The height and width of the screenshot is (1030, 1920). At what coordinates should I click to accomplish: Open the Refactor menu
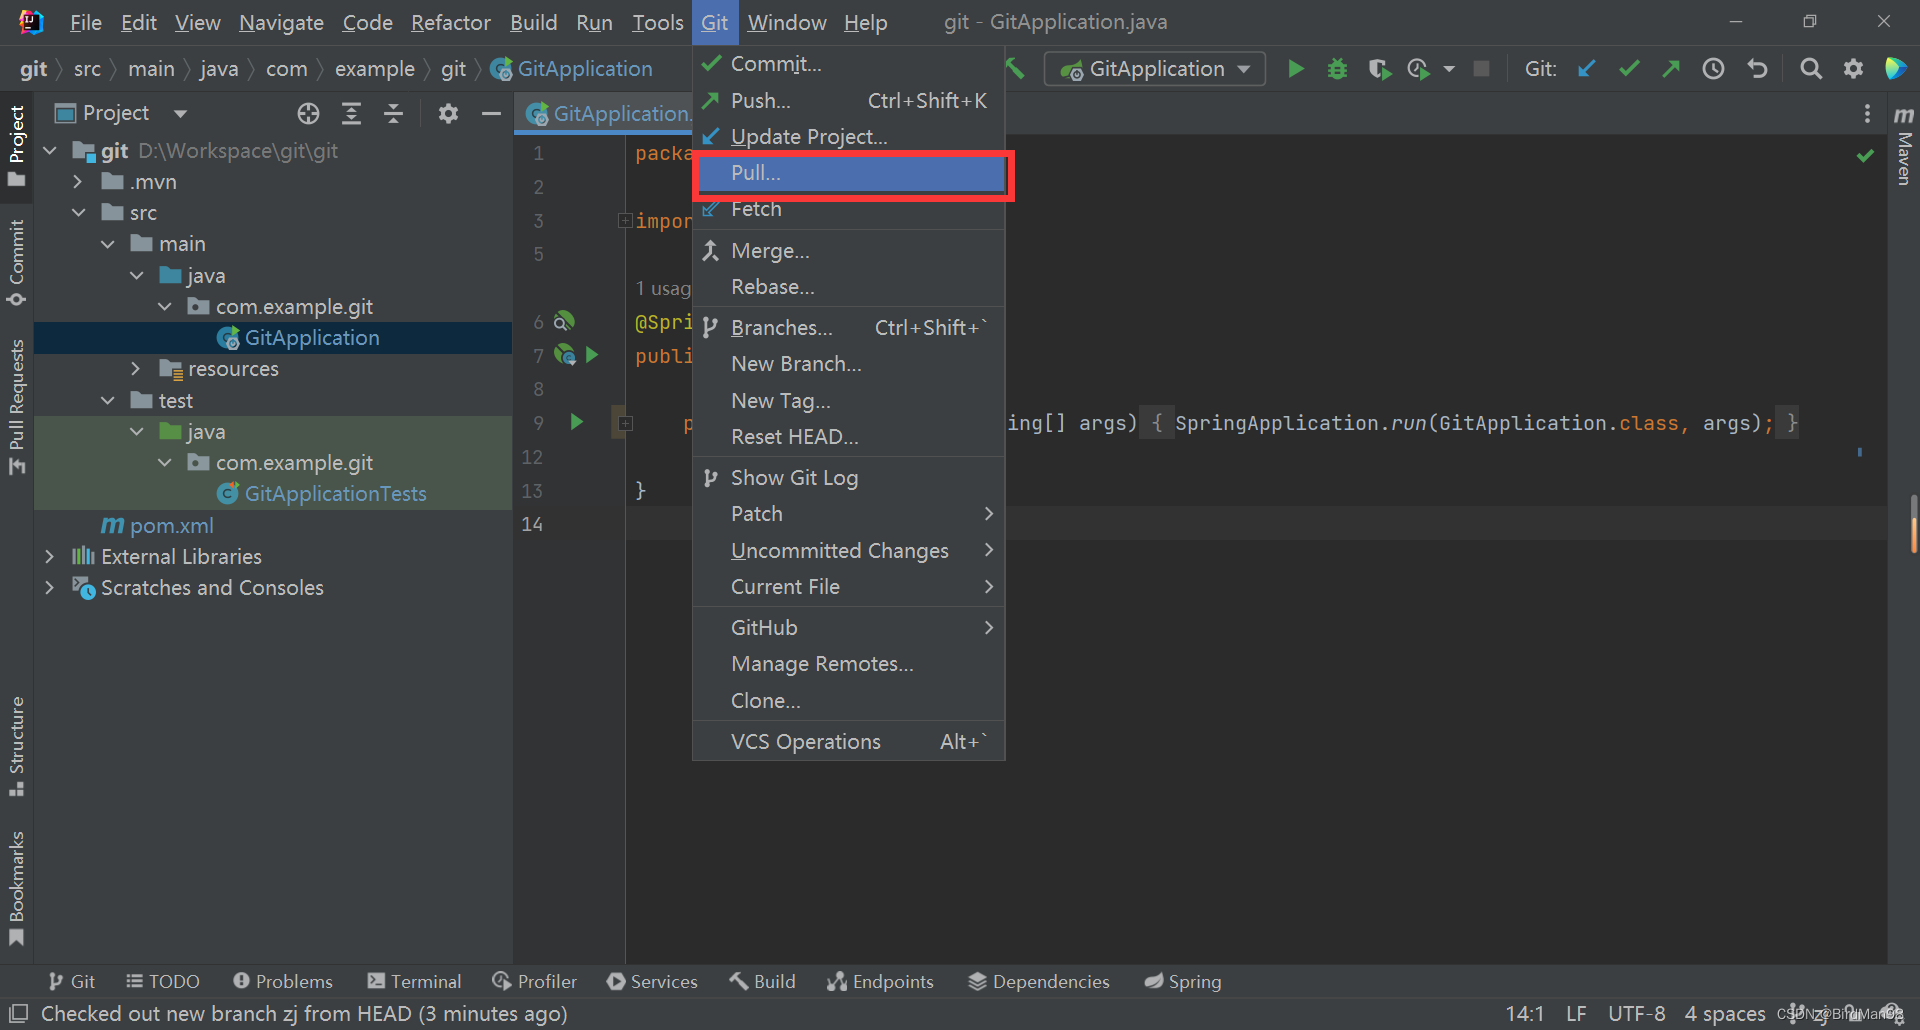[451, 22]
